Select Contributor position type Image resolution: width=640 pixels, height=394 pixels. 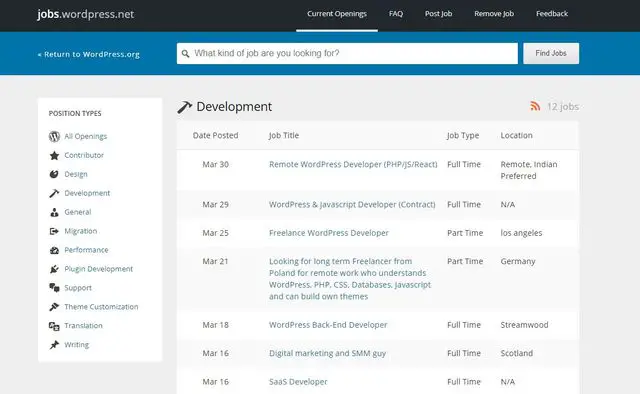(x=84, y=155)
